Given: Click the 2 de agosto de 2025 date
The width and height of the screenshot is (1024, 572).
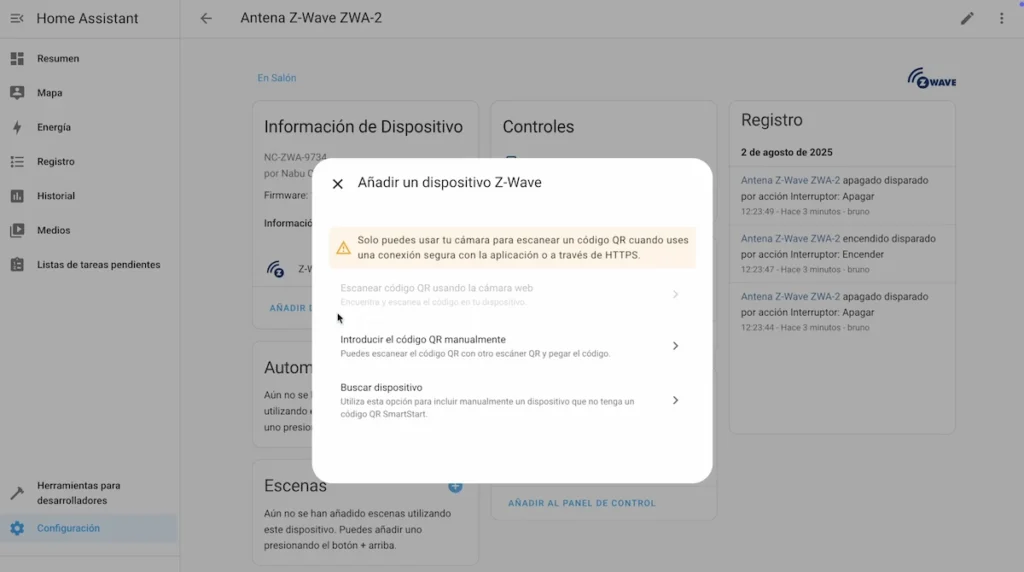Looking at the screenshot, I should (x=786, y=152).
